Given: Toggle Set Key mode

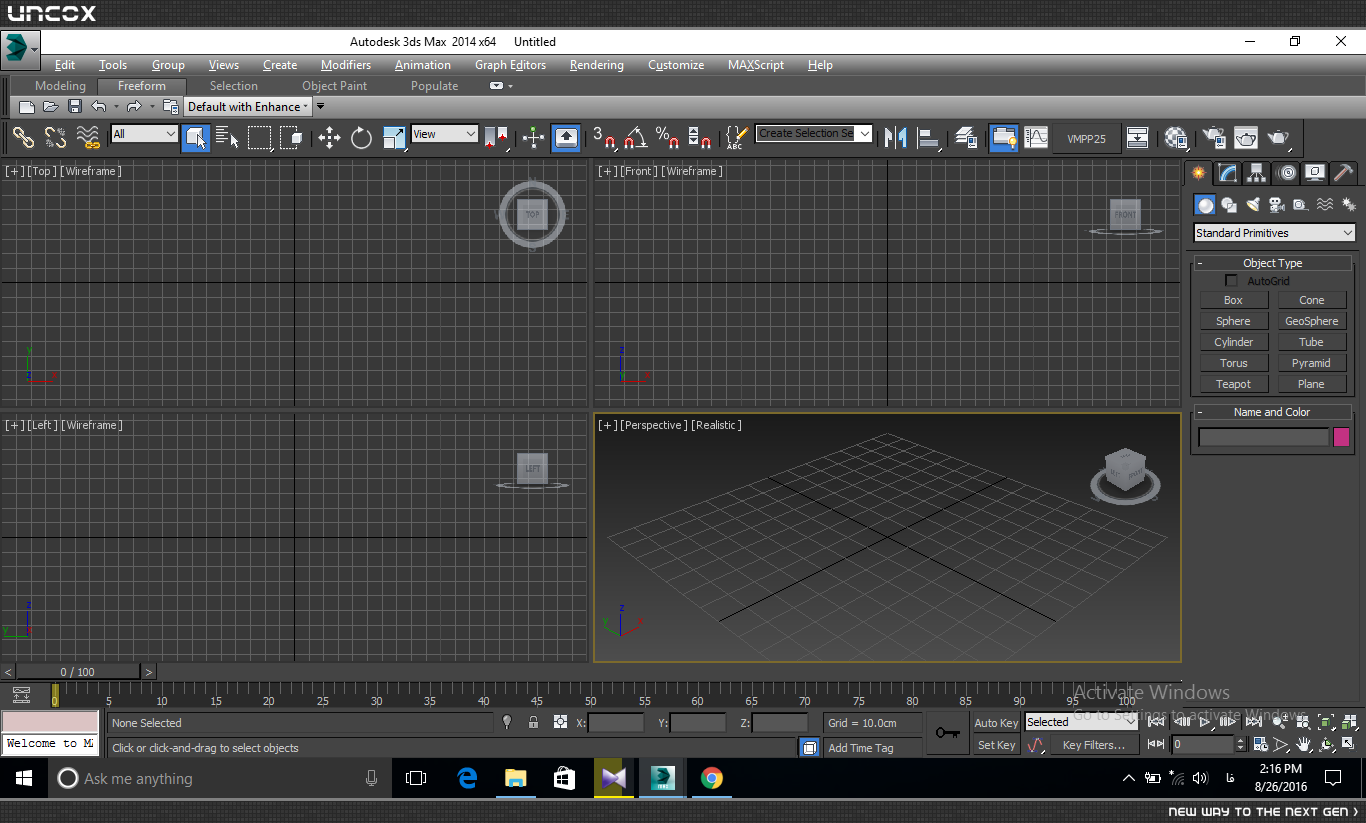Looking at the screenshot, I should point(996,745).
